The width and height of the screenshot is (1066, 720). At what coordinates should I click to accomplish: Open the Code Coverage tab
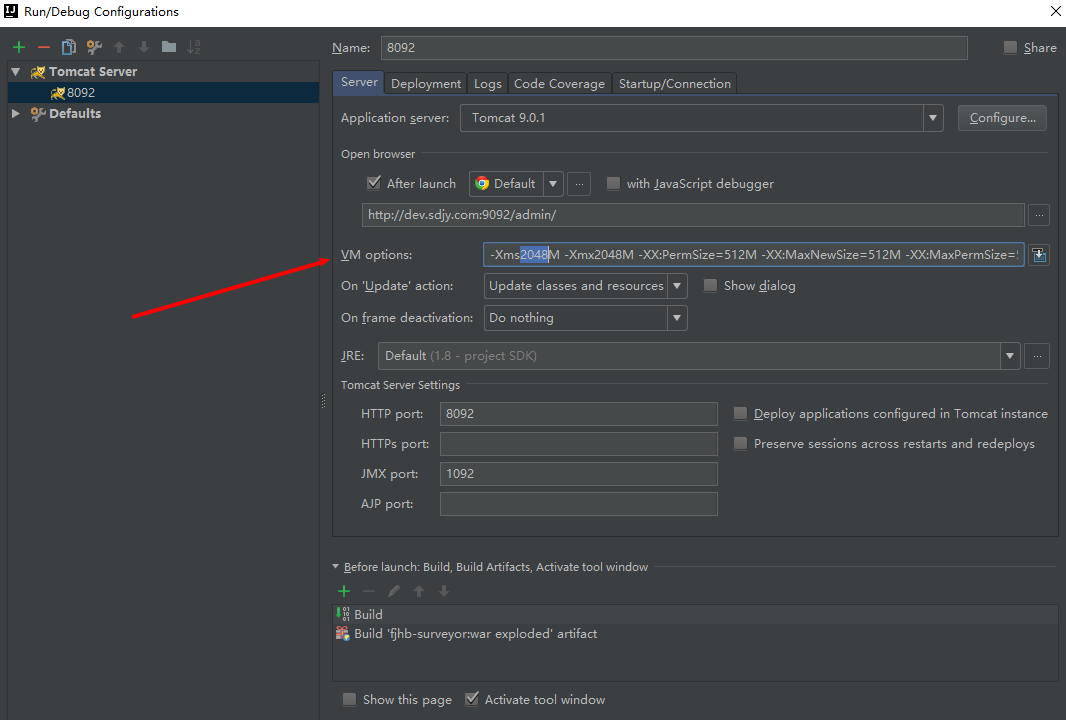(x=559, y=84)
